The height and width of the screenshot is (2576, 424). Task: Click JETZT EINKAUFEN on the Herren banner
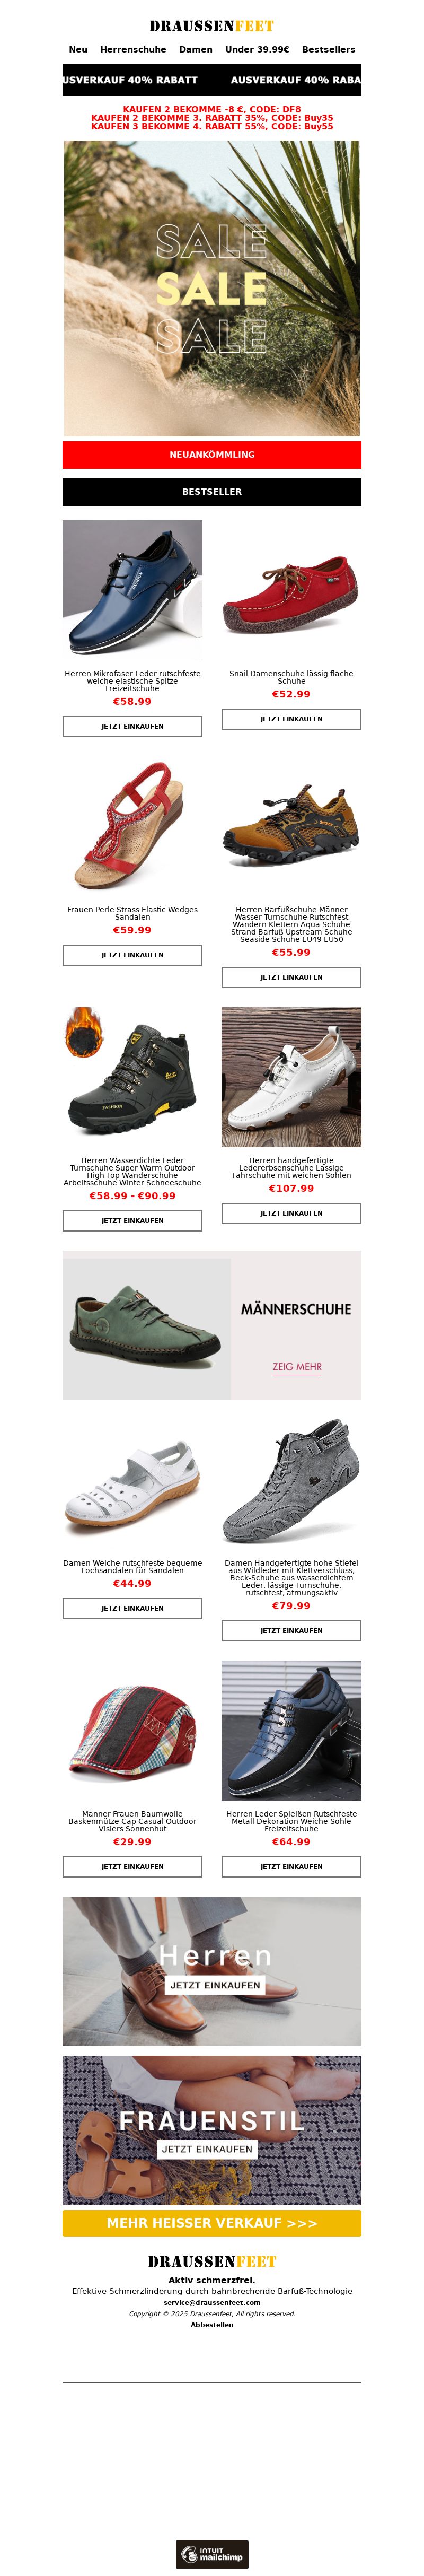click(x=215, y=1985)
